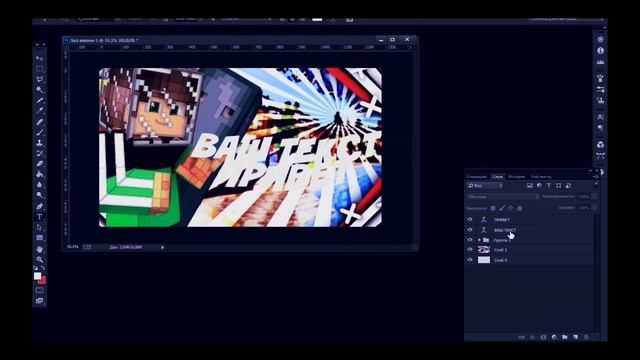Image resolution: width=640 pixels, height=360 pixels.
Task: Click the background red color swatch
Action: [x=42, y=281]
